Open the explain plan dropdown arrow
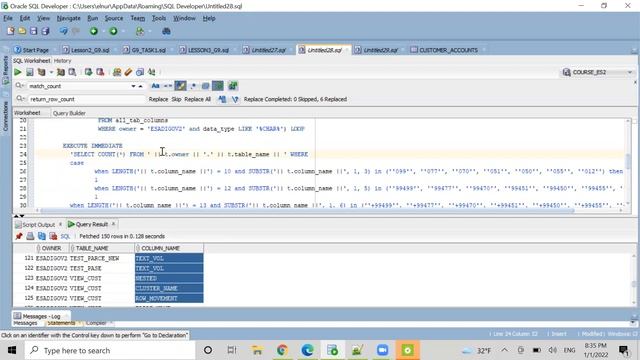Viewport: 640px width, 360px height. tap(51, 73)
